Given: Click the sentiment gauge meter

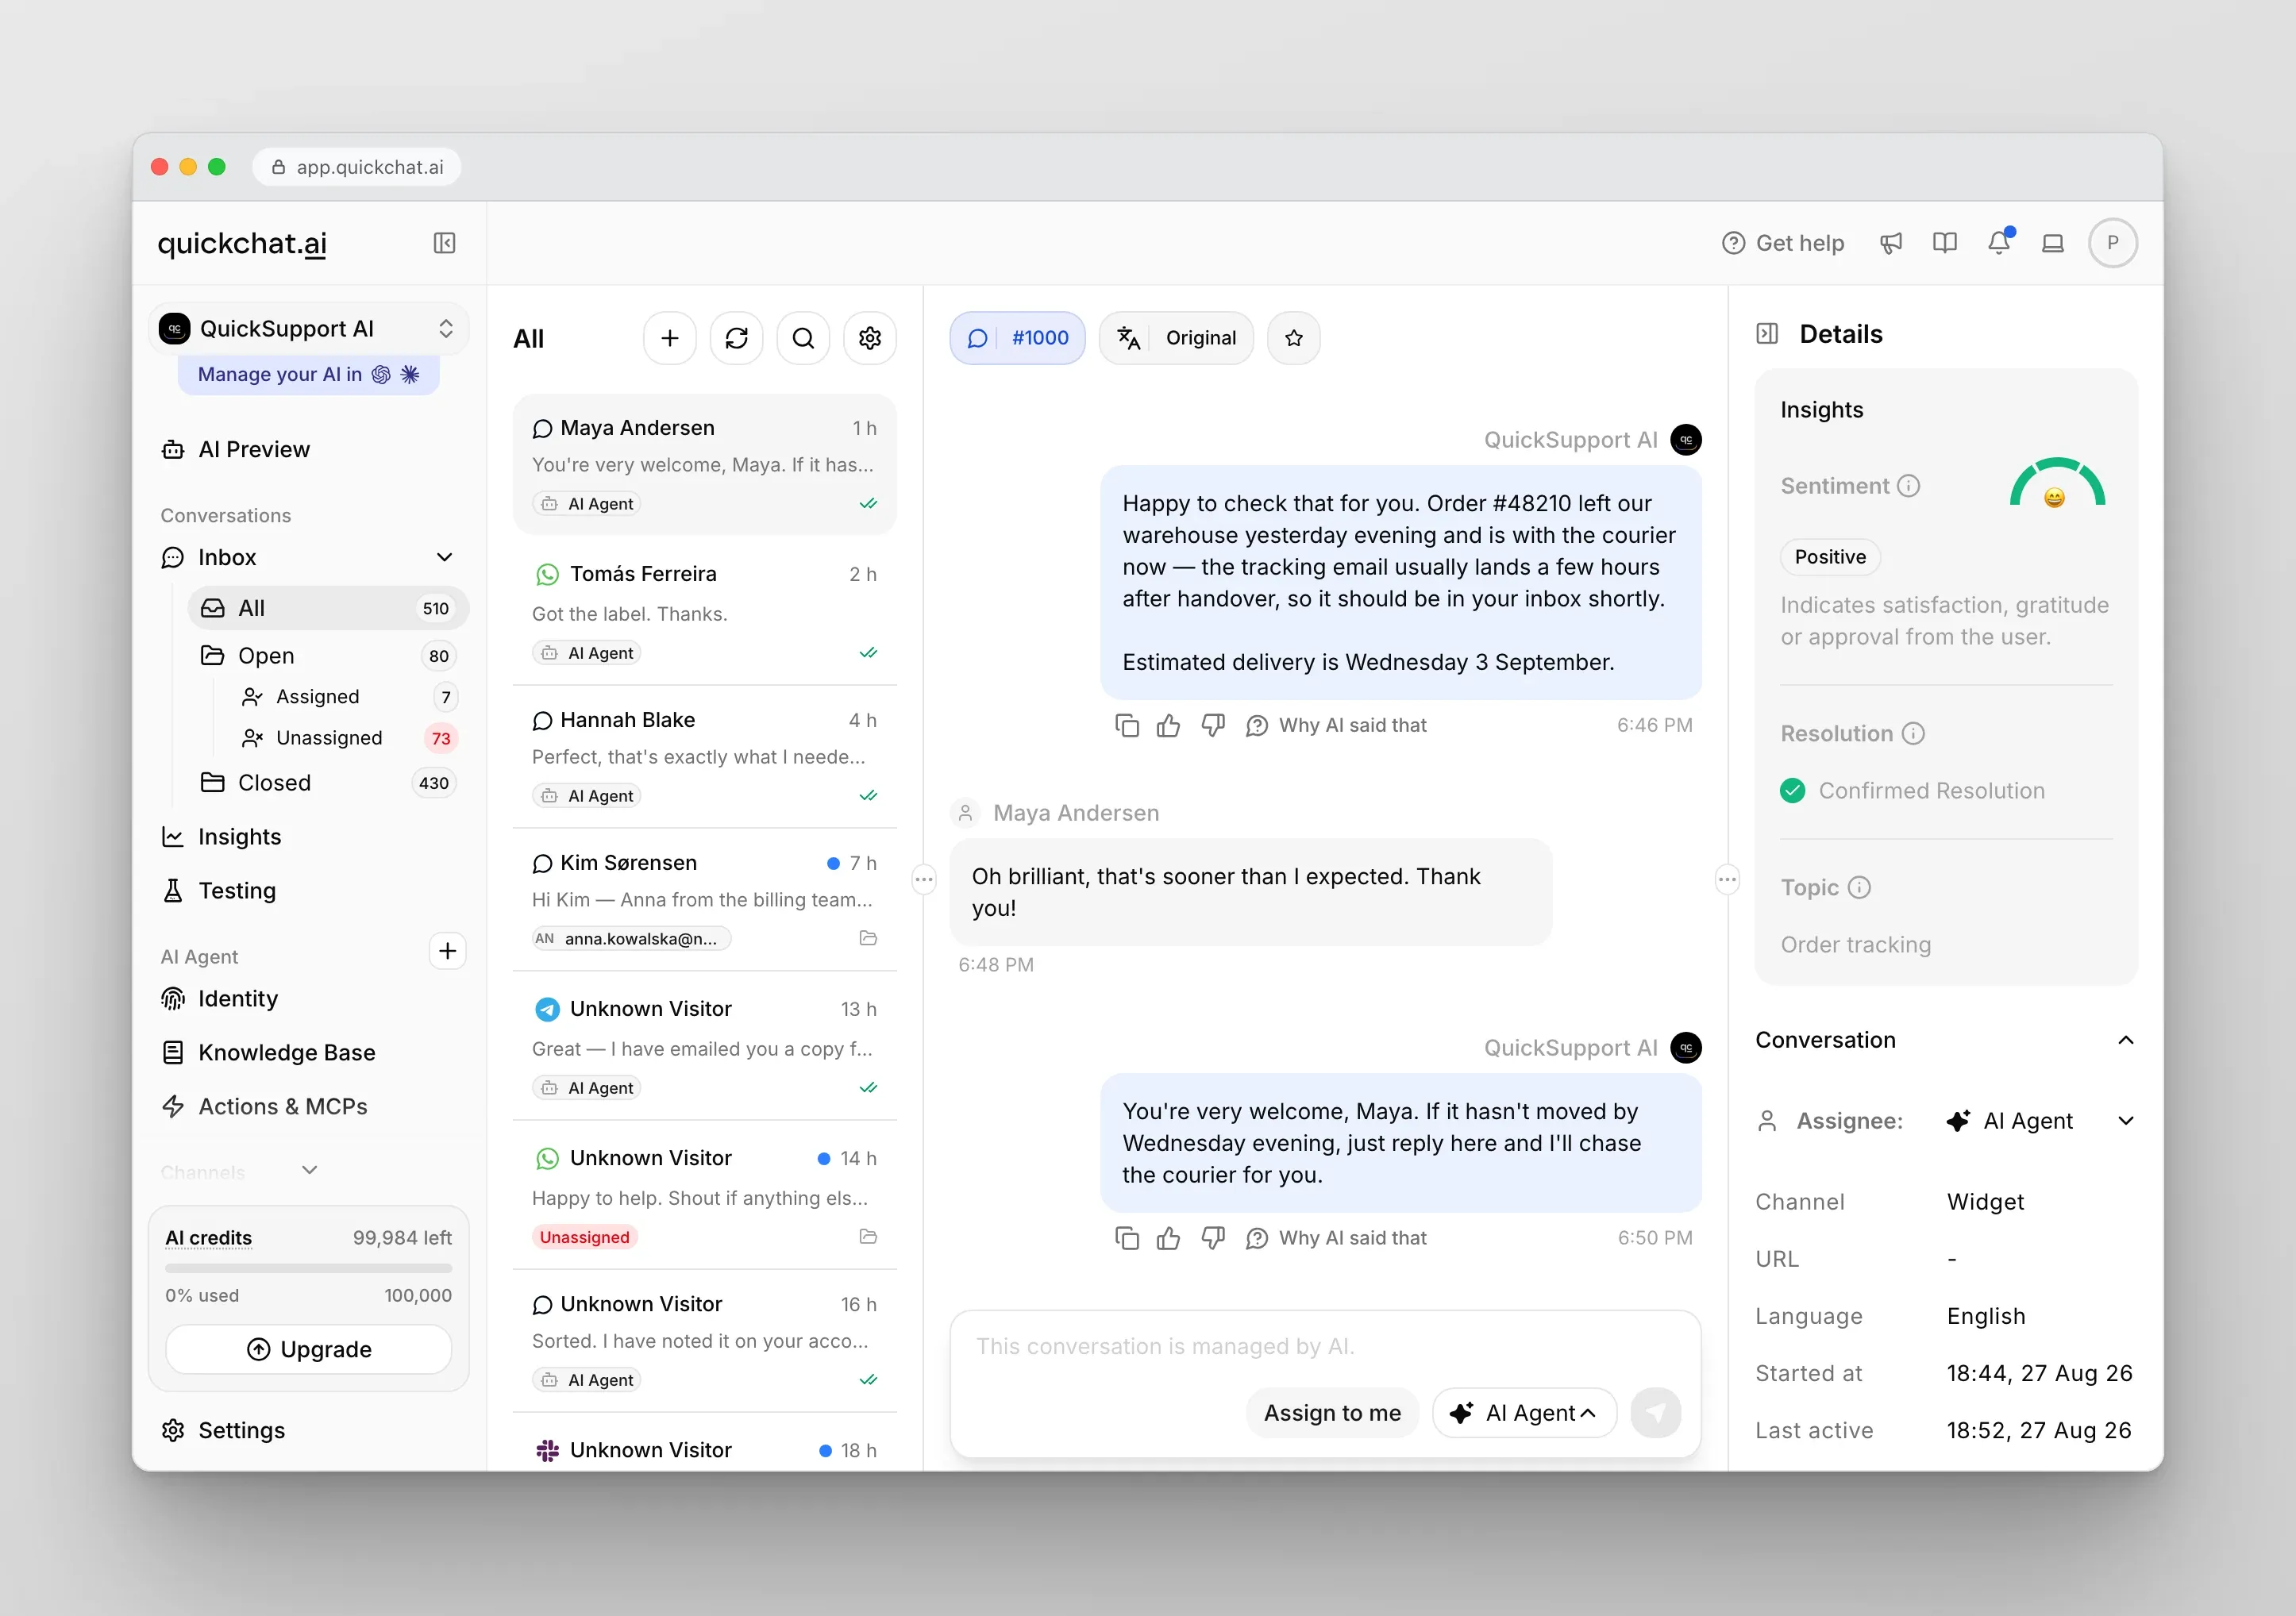Looking at the screenshot, I should tap(2057, 484).
